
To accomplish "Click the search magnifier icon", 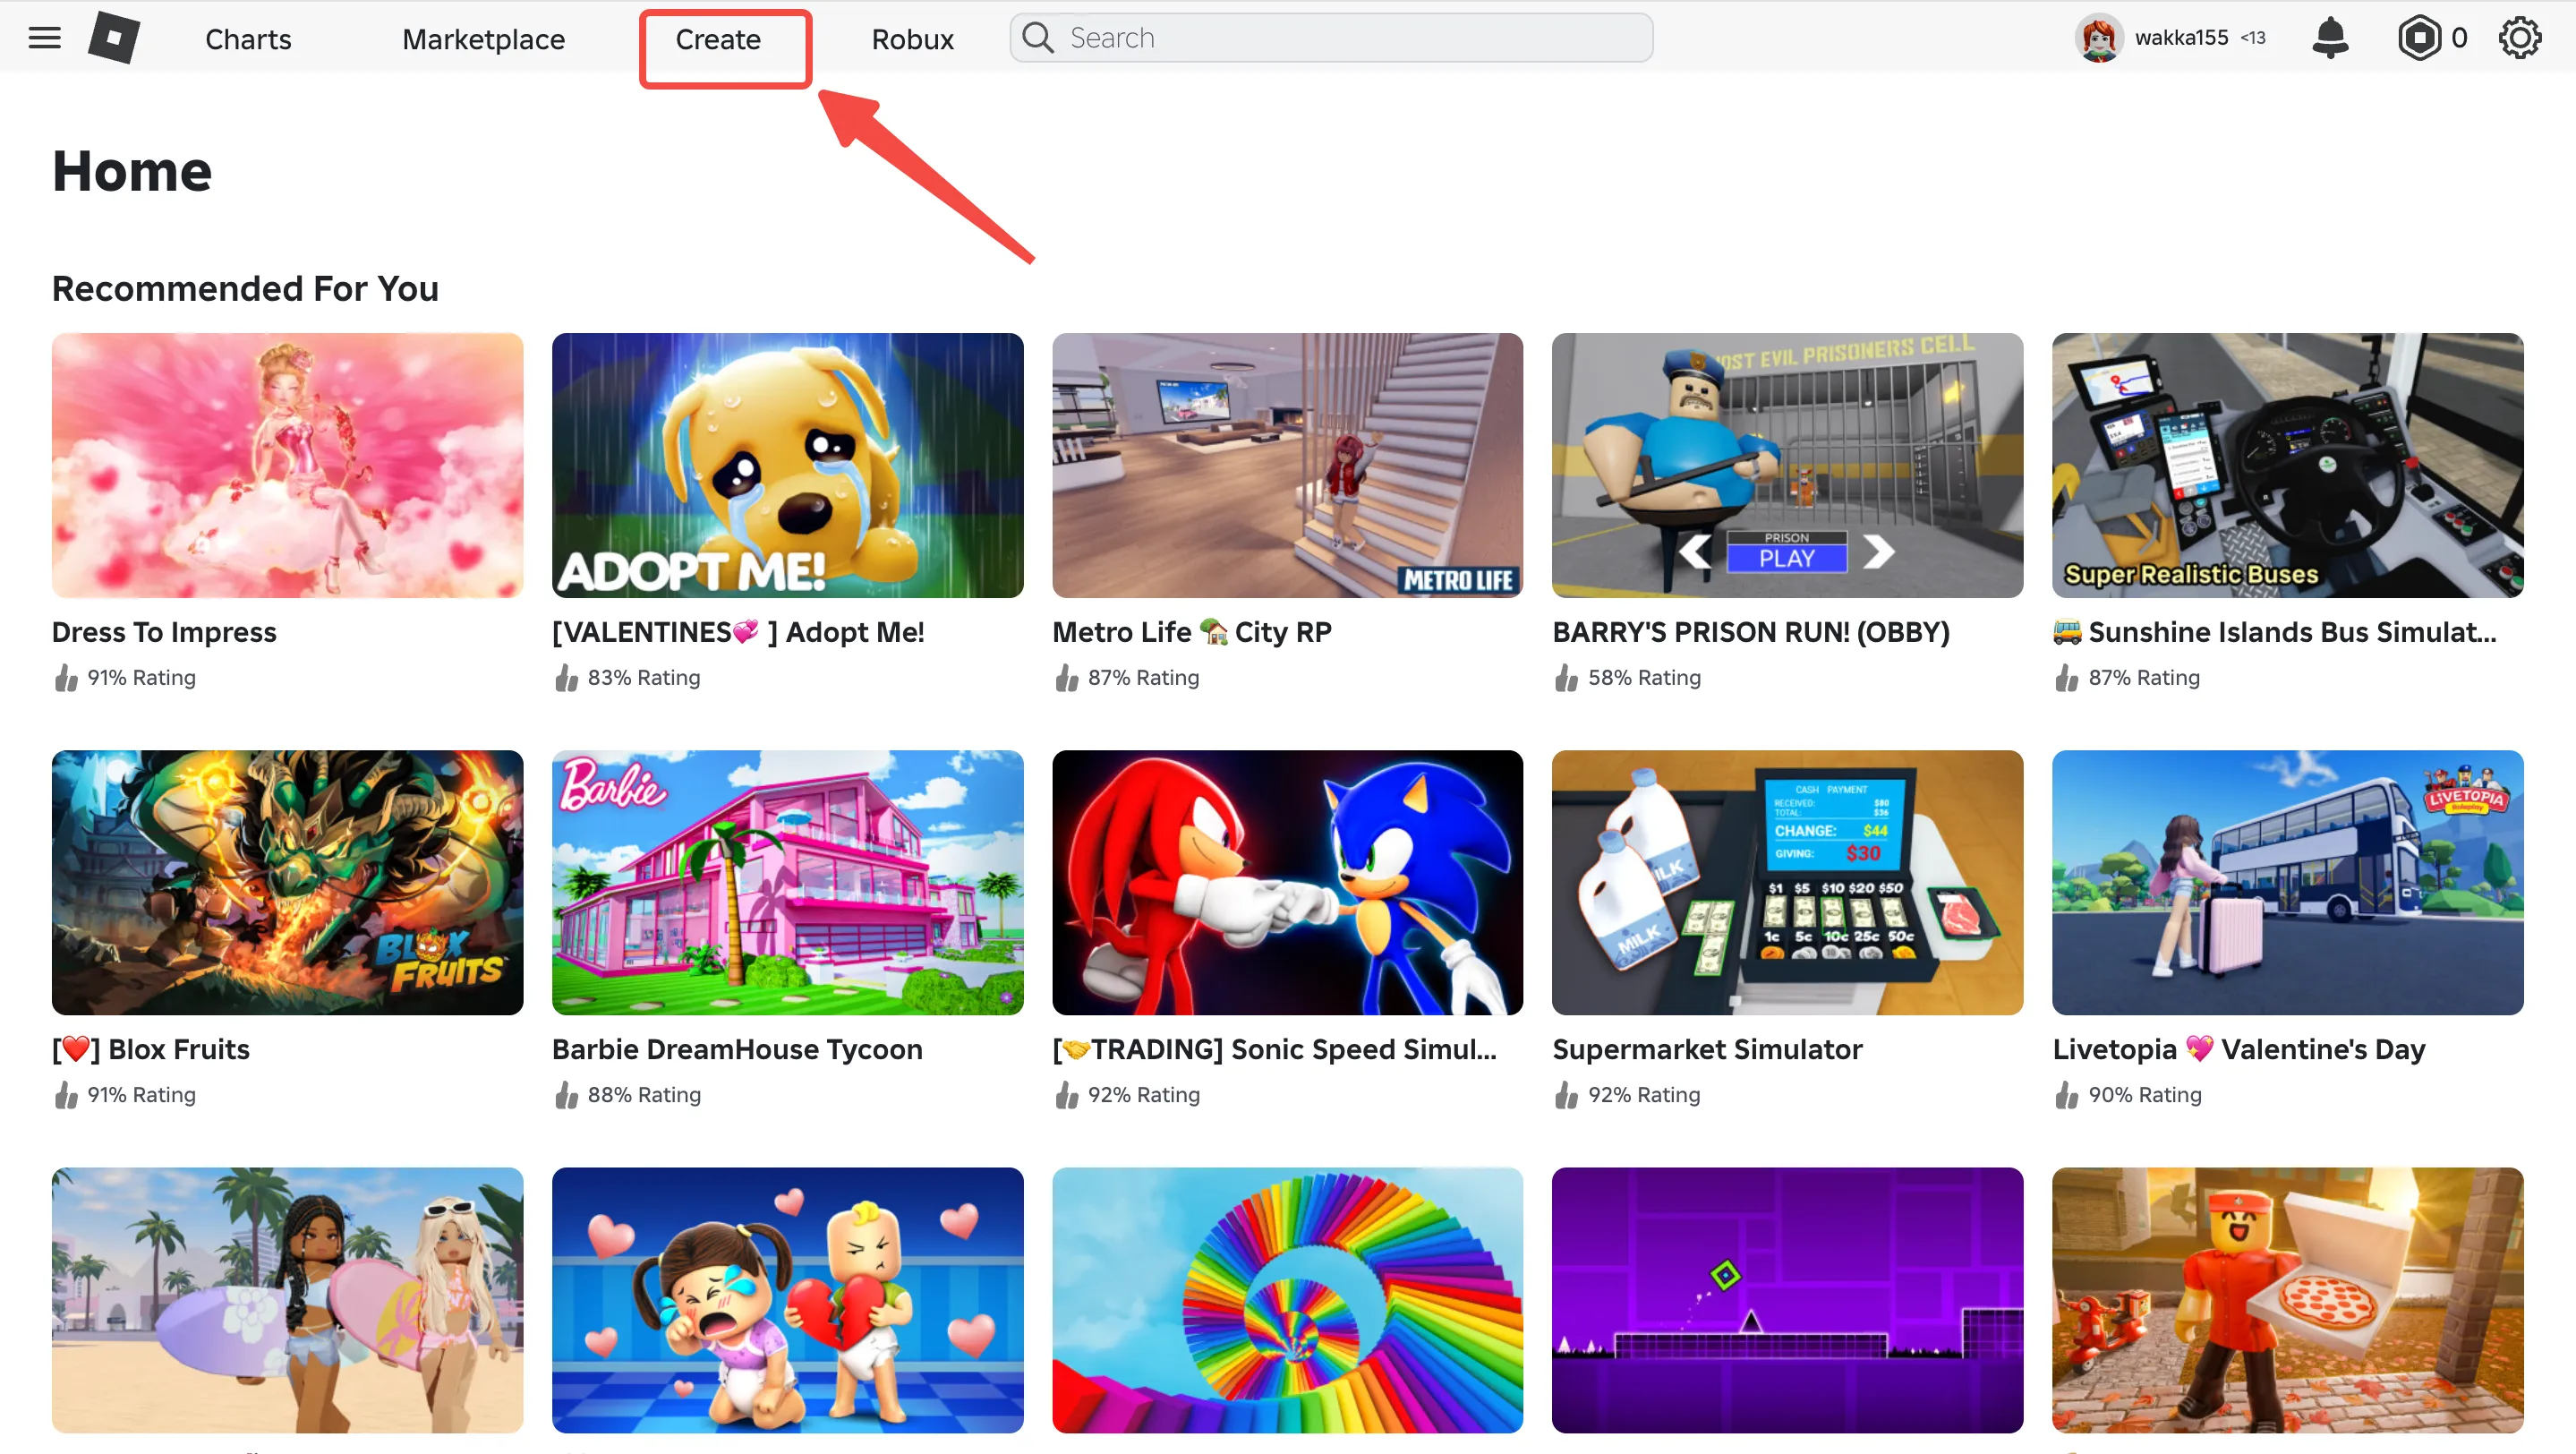I will coord(1038,37).
